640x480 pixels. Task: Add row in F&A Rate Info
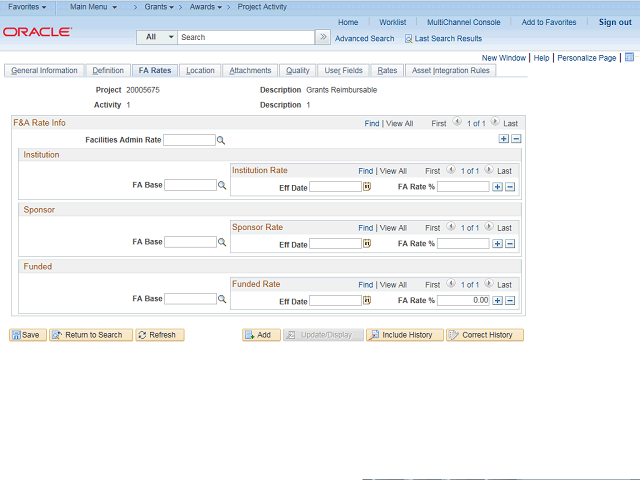point(504,139)
